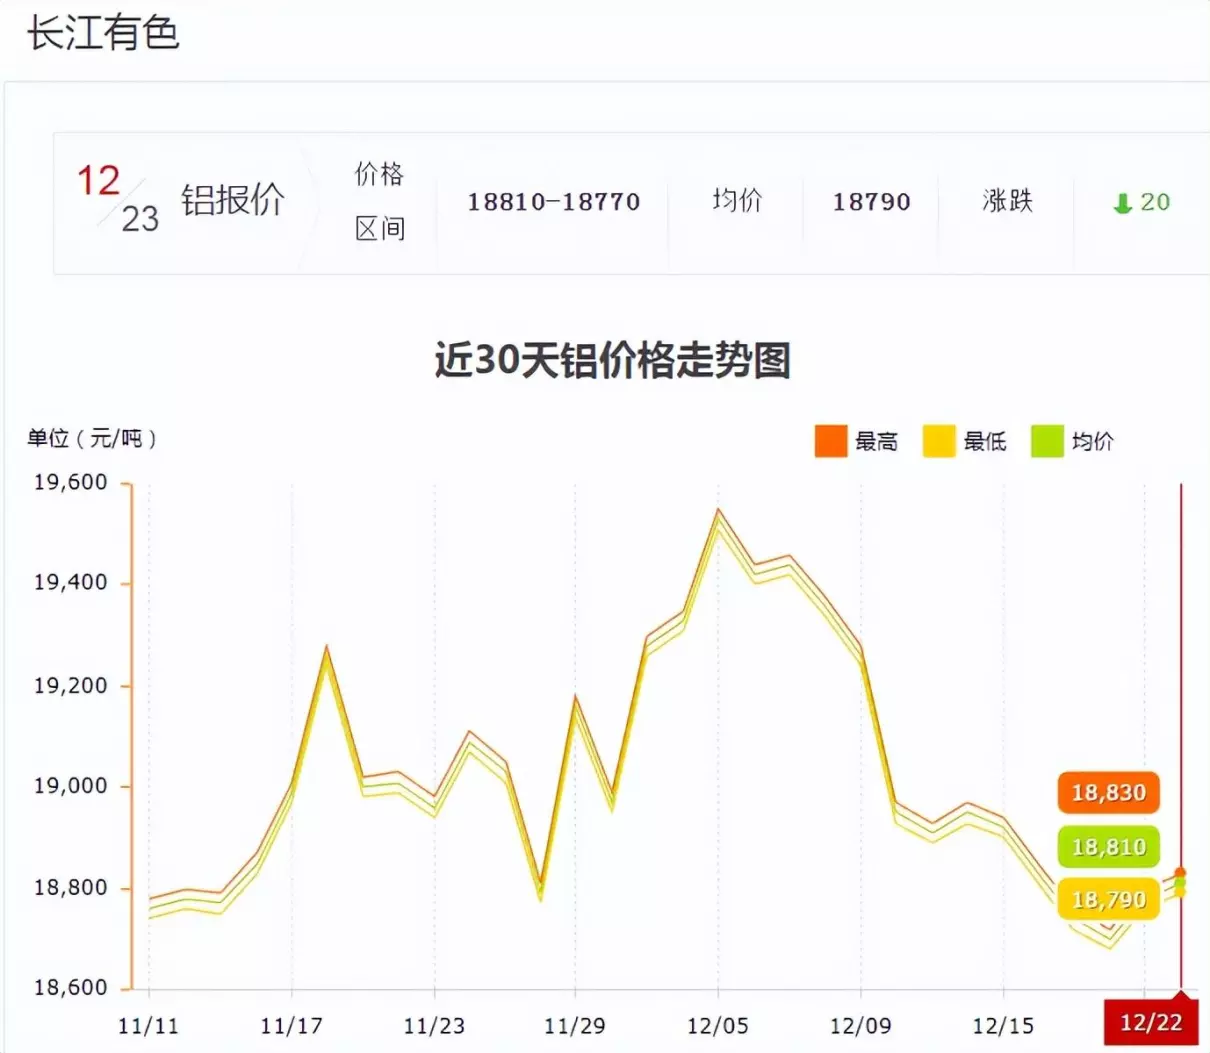1210x1053 pixels.
Task: Click the 18,800 y-axis label
Action: [70, 888]
